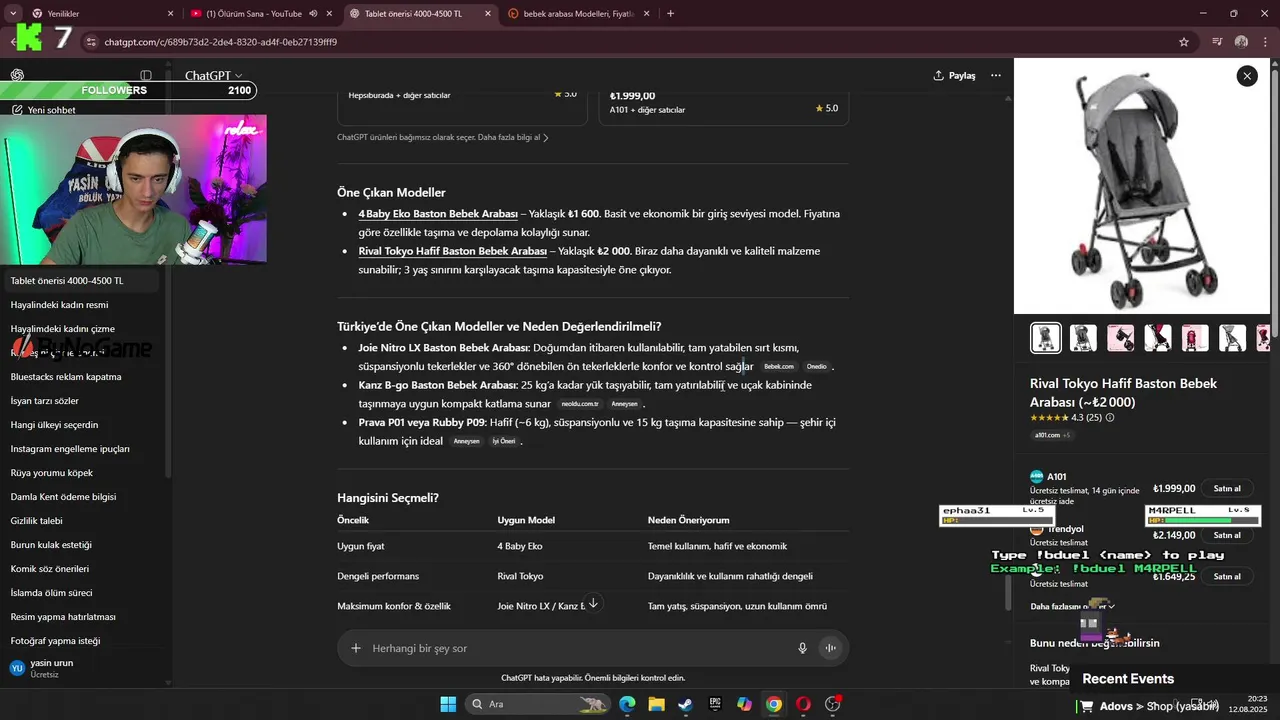
Task: Open File Explorer from the taskbar
Action: pyautogui.click(x=656, y=704)
